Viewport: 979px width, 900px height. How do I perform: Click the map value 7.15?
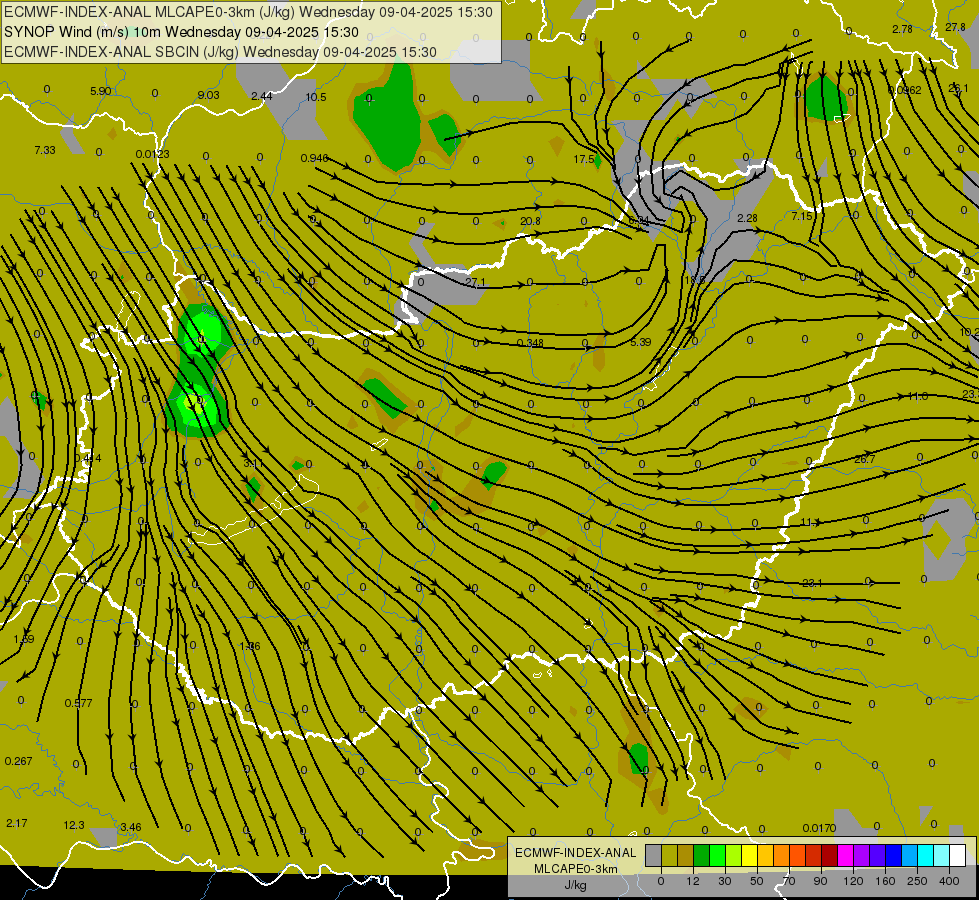[x=802, y=216]
